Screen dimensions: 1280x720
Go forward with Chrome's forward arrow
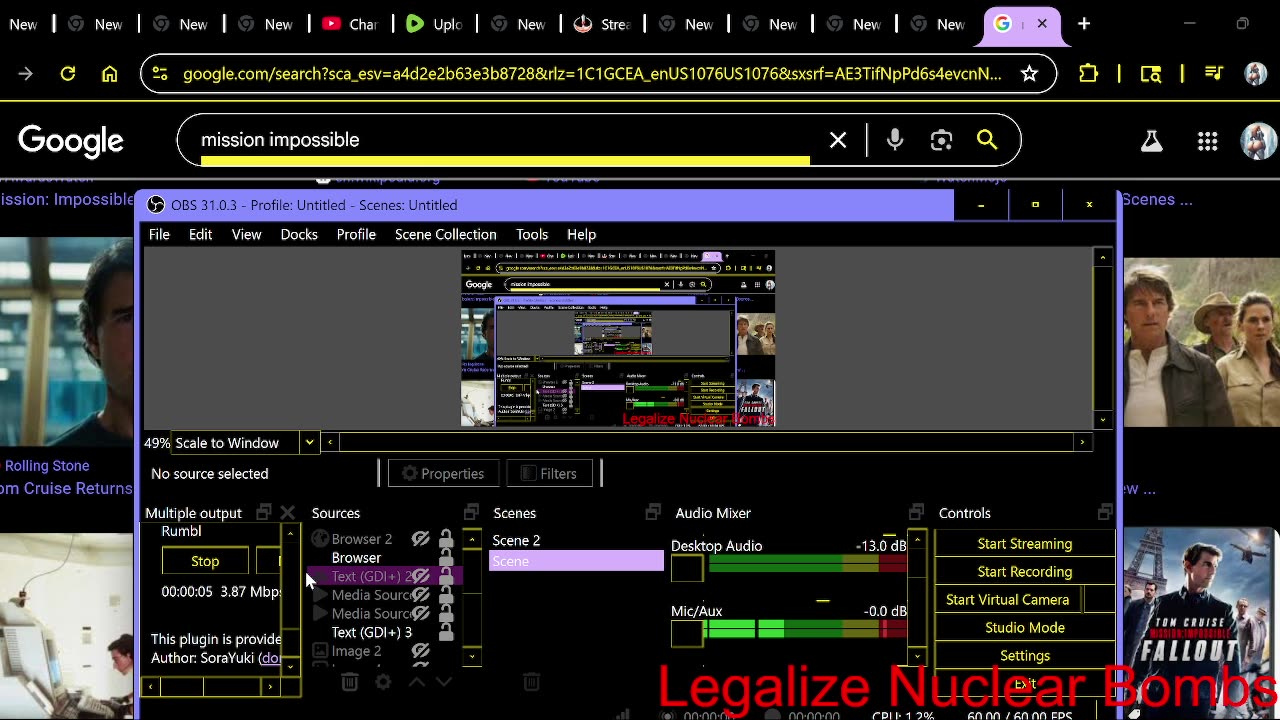[x=26, y=74]
